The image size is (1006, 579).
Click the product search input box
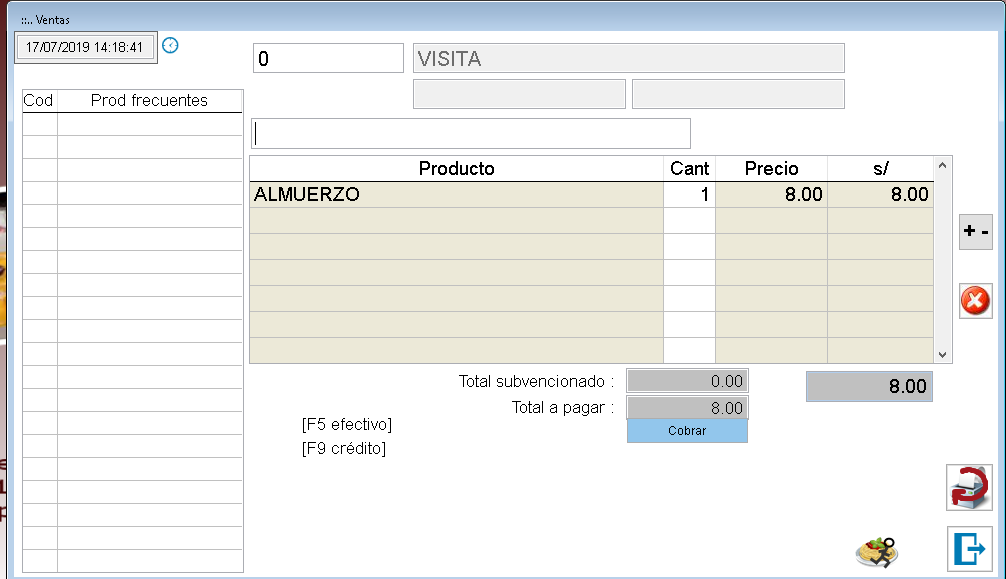coord(471,133)
